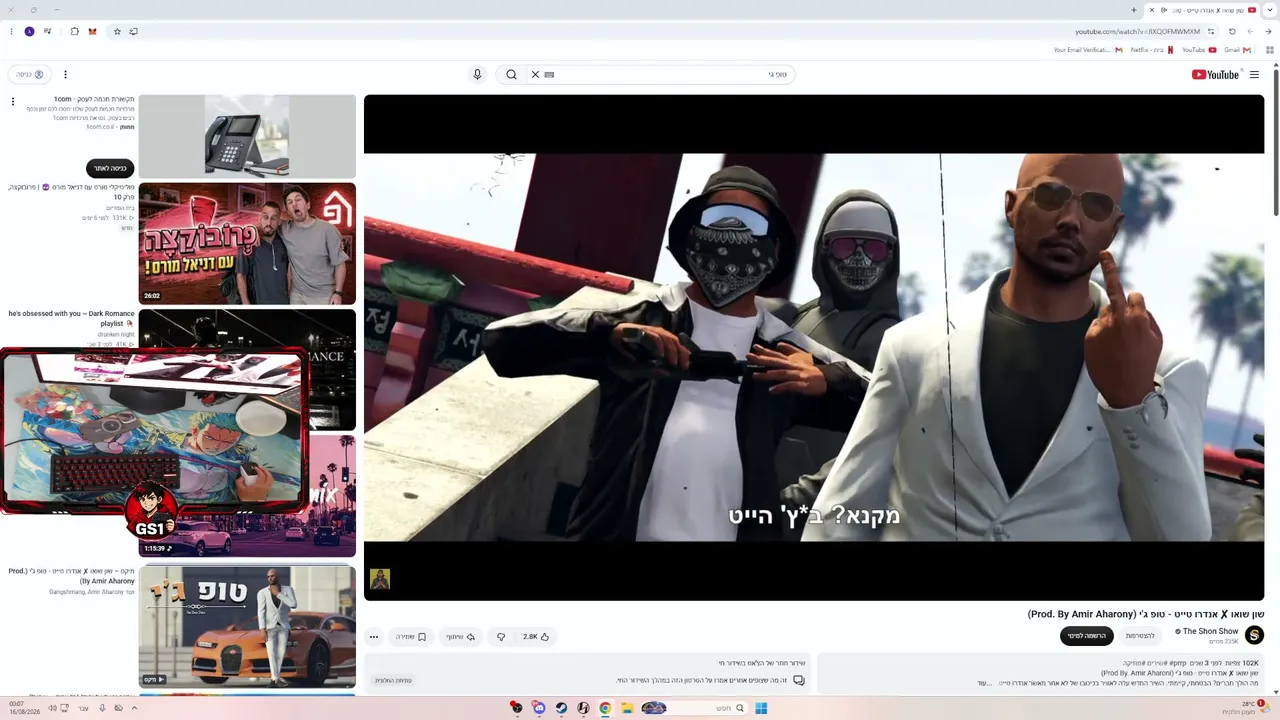Close the YouTube browser tab

tap(1152, 10)
